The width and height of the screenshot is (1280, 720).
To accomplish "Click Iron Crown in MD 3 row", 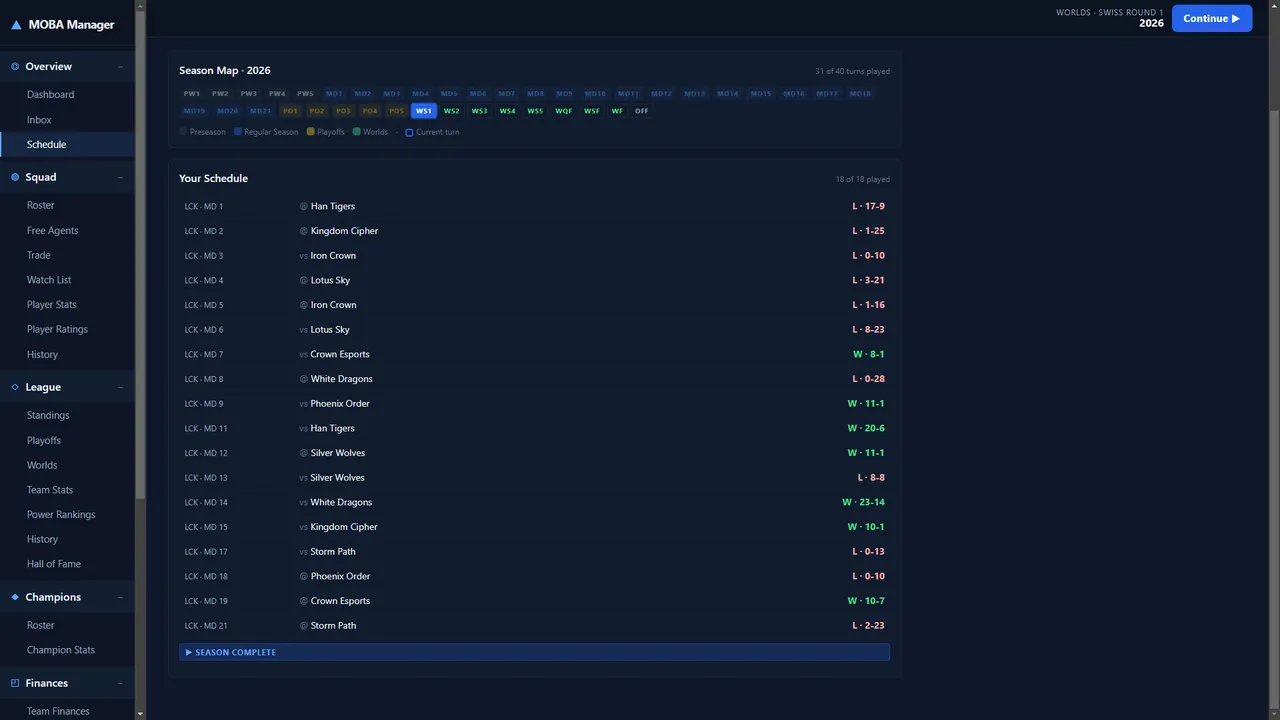I will click(x=333, y=256).
